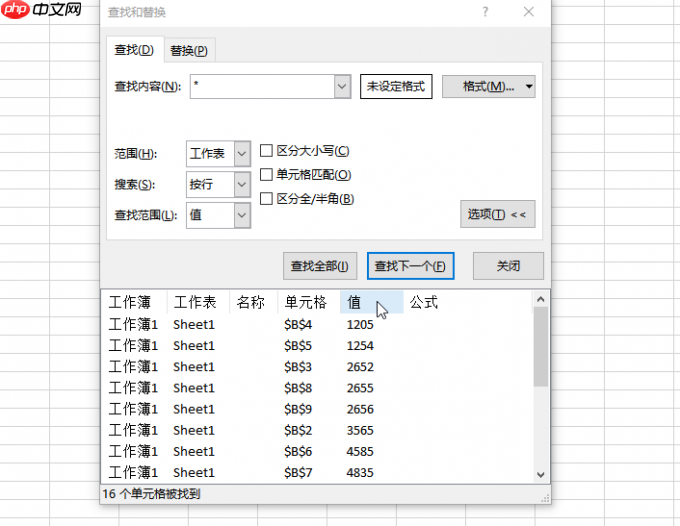Click the value 1205 in results
The width and height of the screenshot is (680, 526).
pos(360,325)
